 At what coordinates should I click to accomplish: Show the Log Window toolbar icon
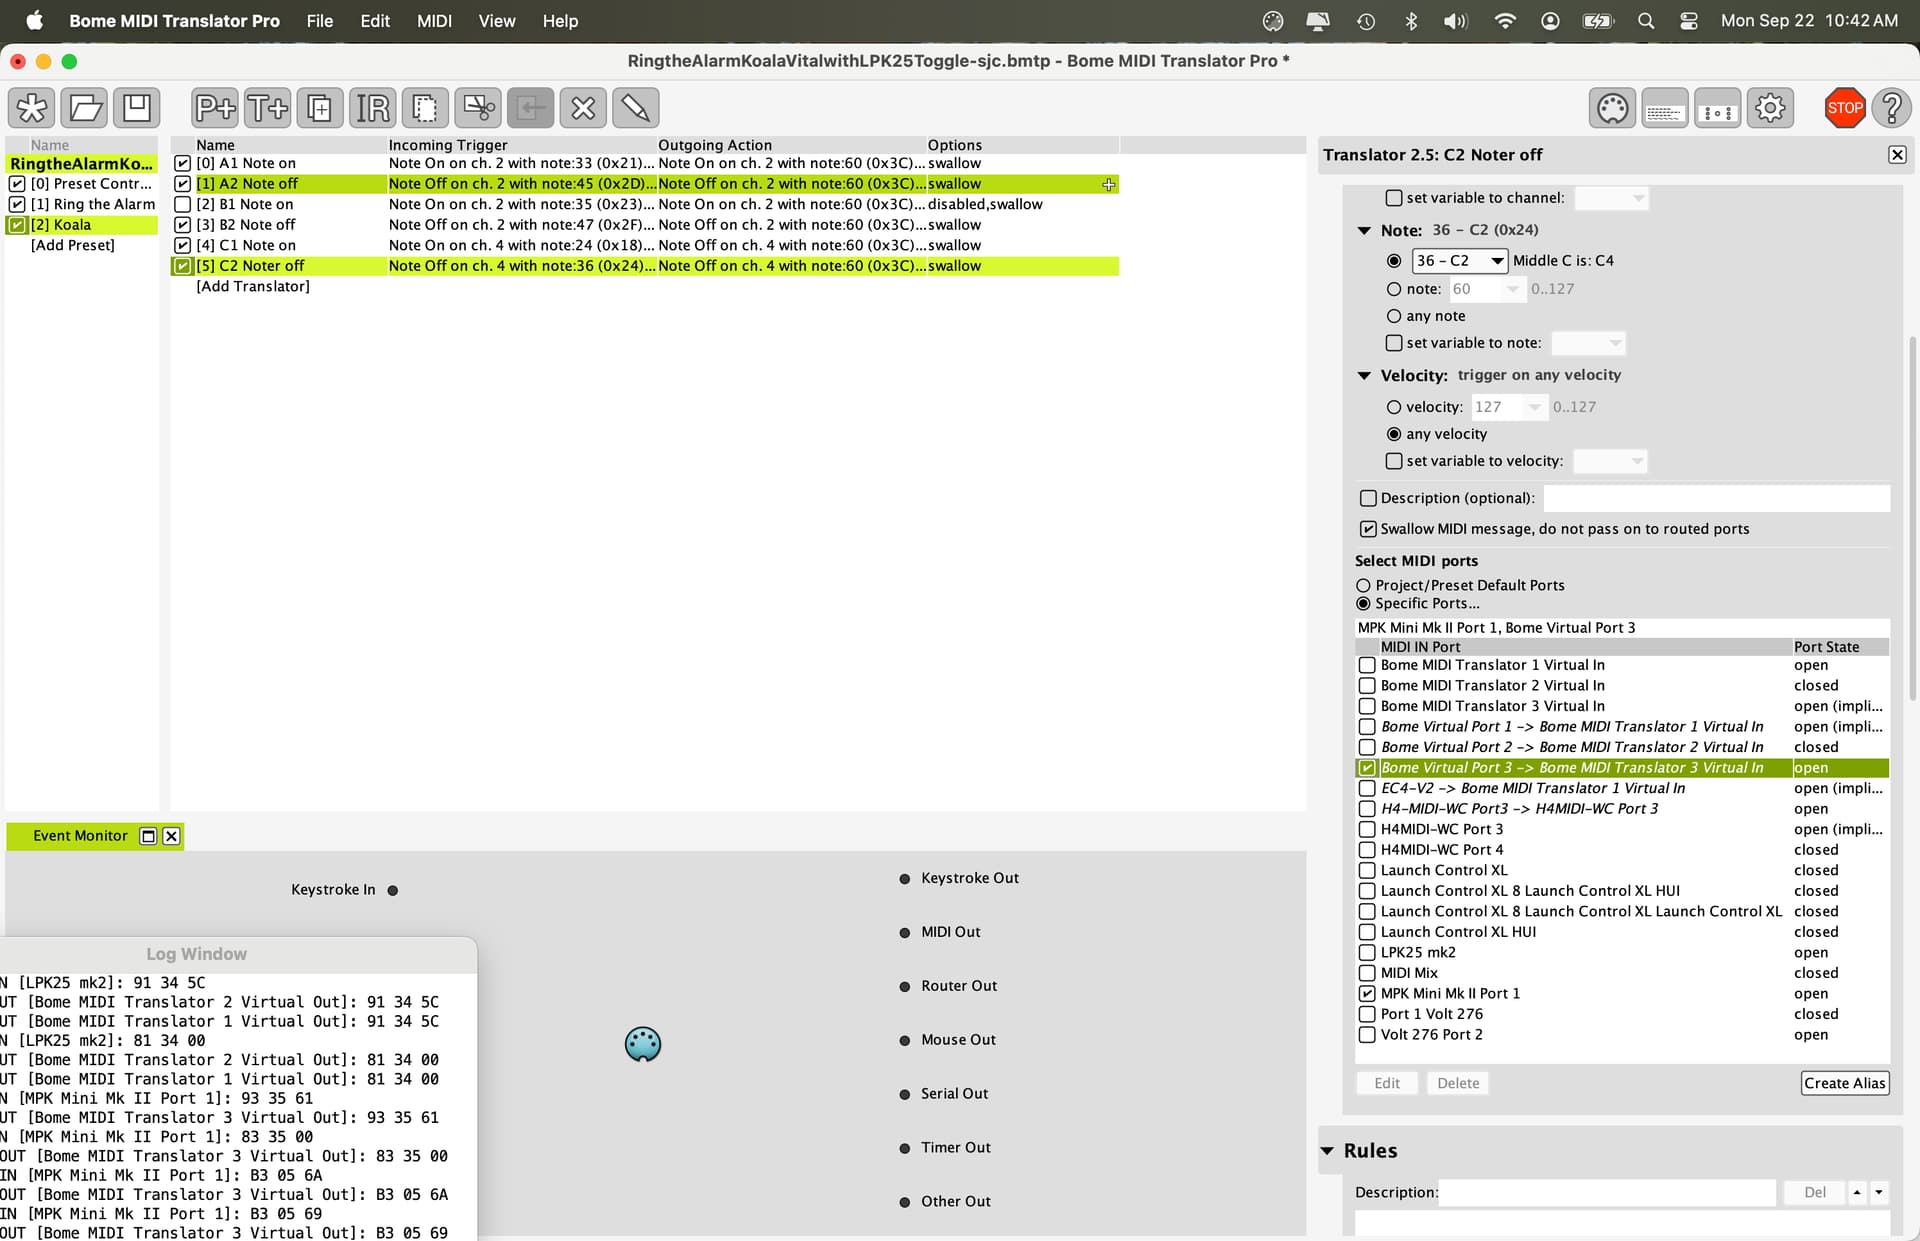(1665, 108)
